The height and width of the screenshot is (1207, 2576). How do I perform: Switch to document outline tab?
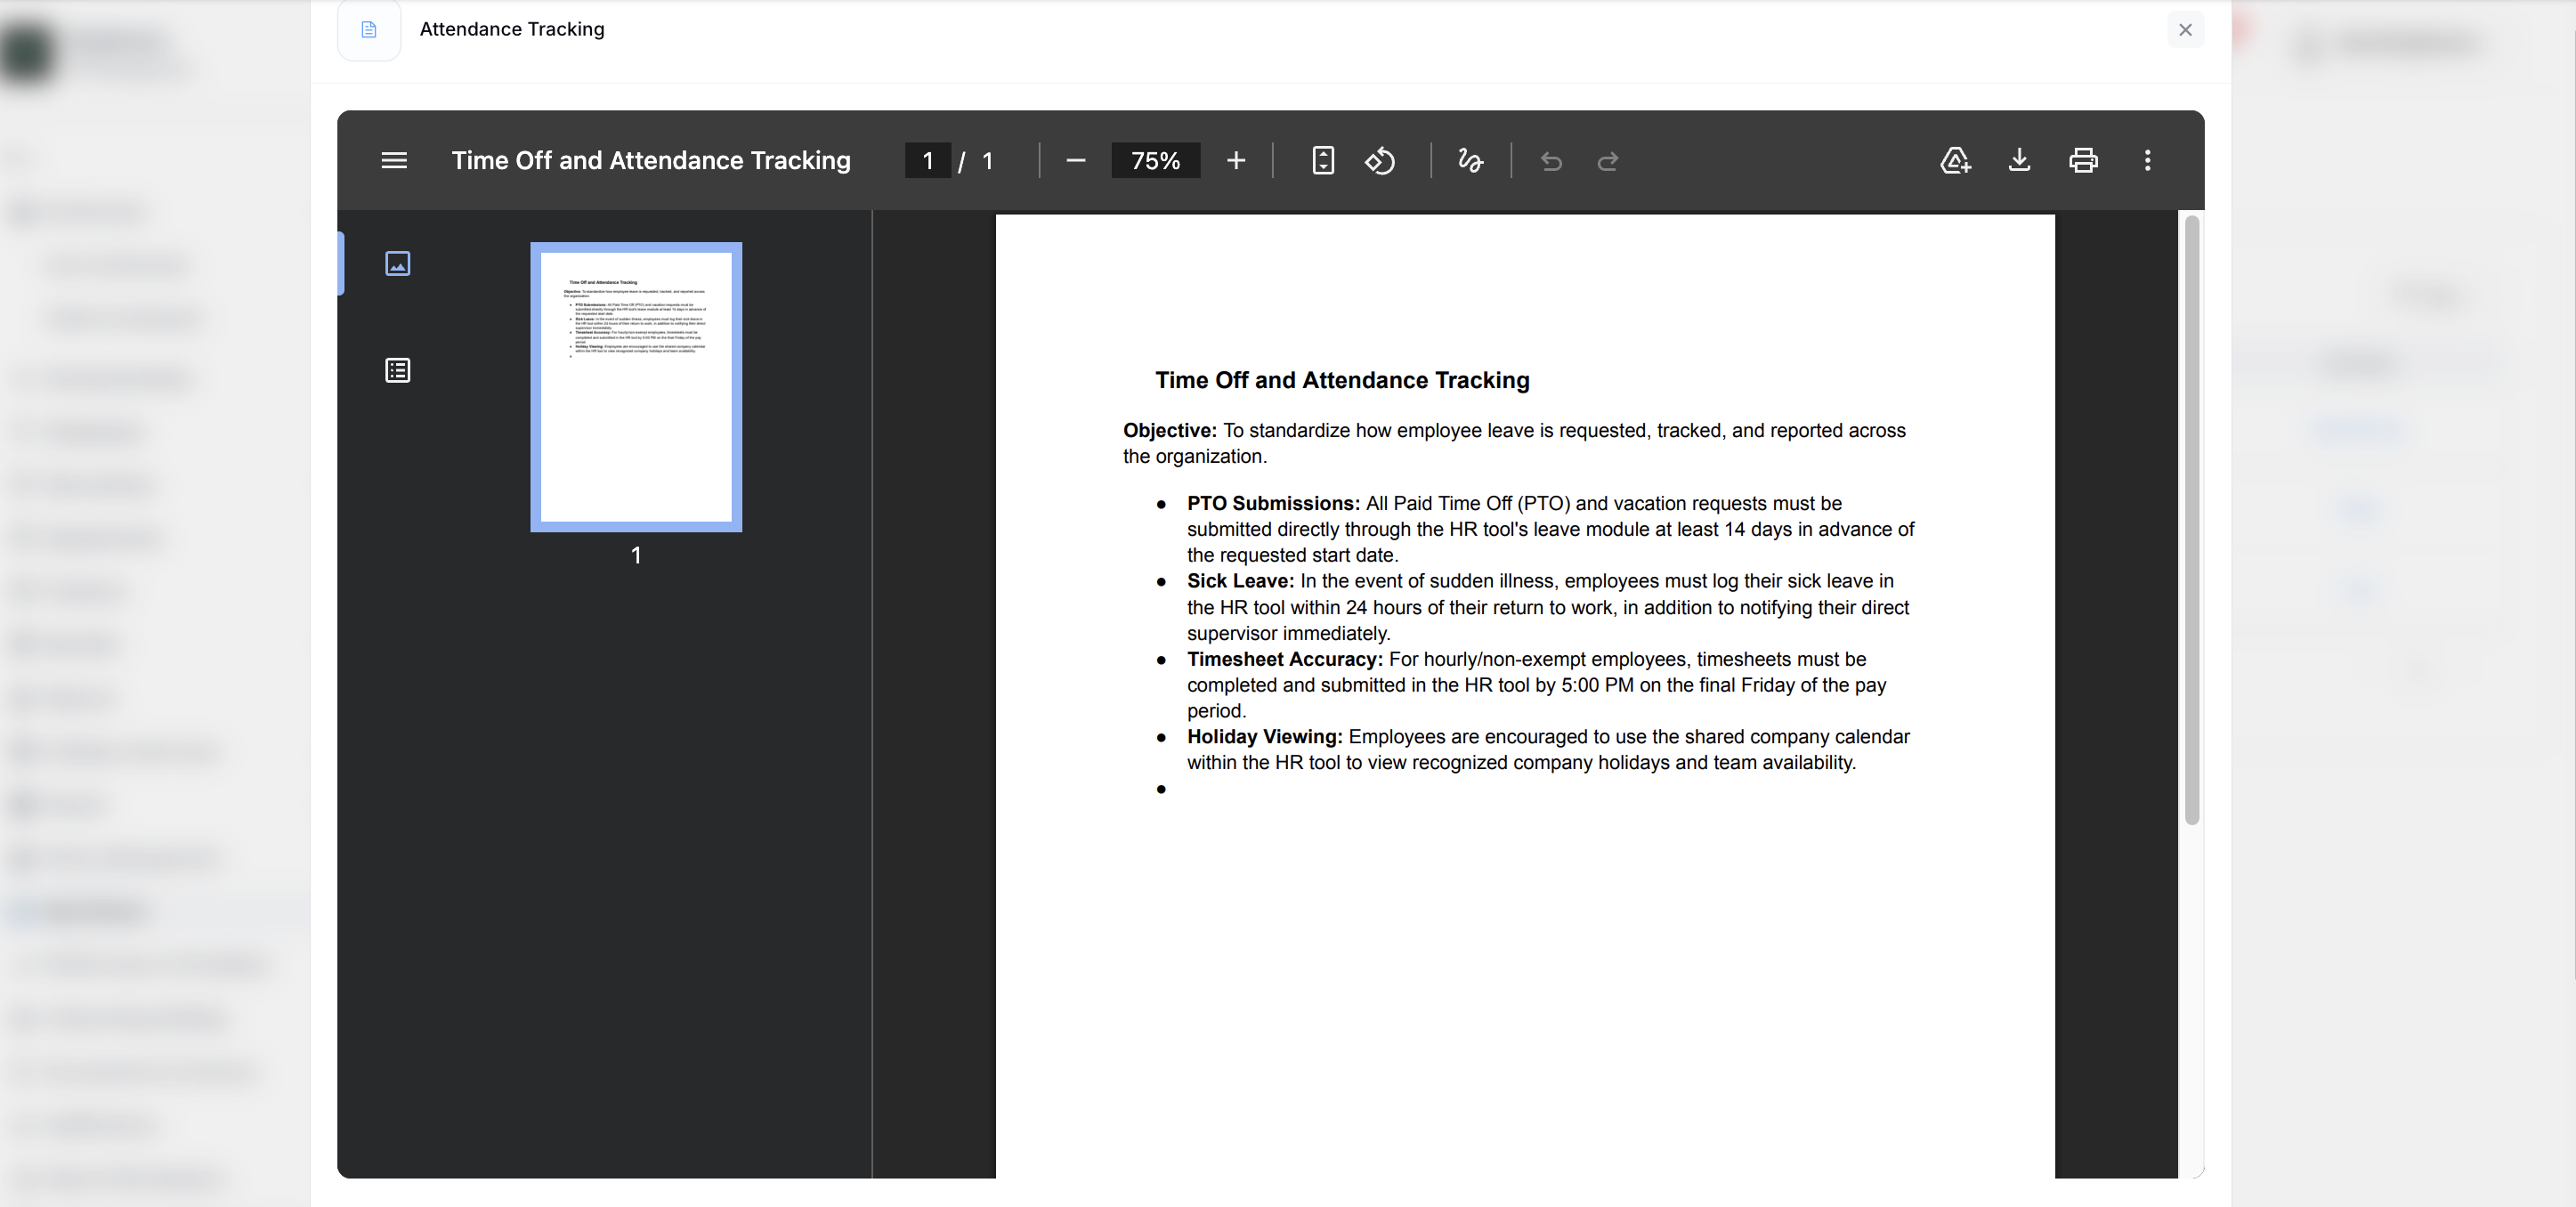[398, 371]
